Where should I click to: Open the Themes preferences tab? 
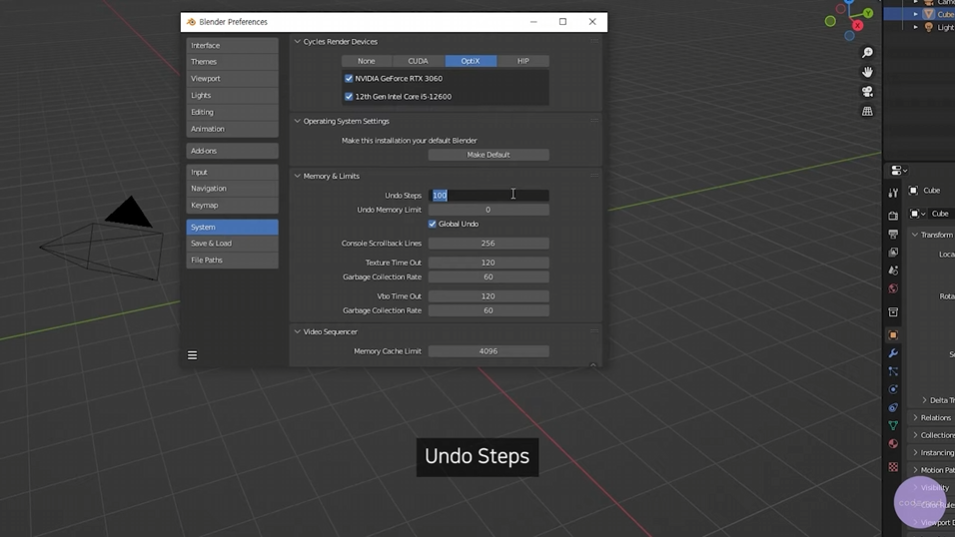(x=232, y=61)
